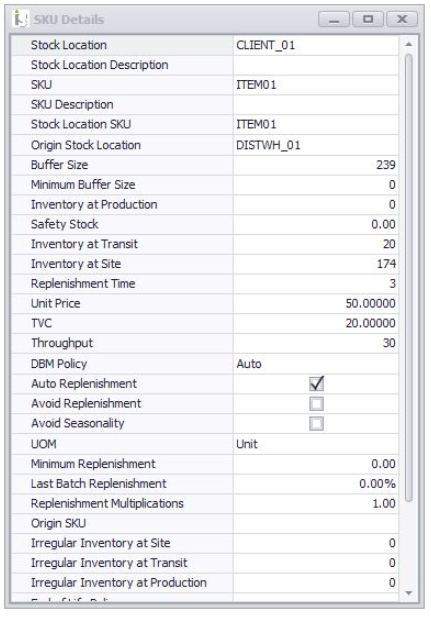The width and height of the screenshot is (431, 617).
Task: Select the Replenishment Time value field
Action: pos(316,284)
